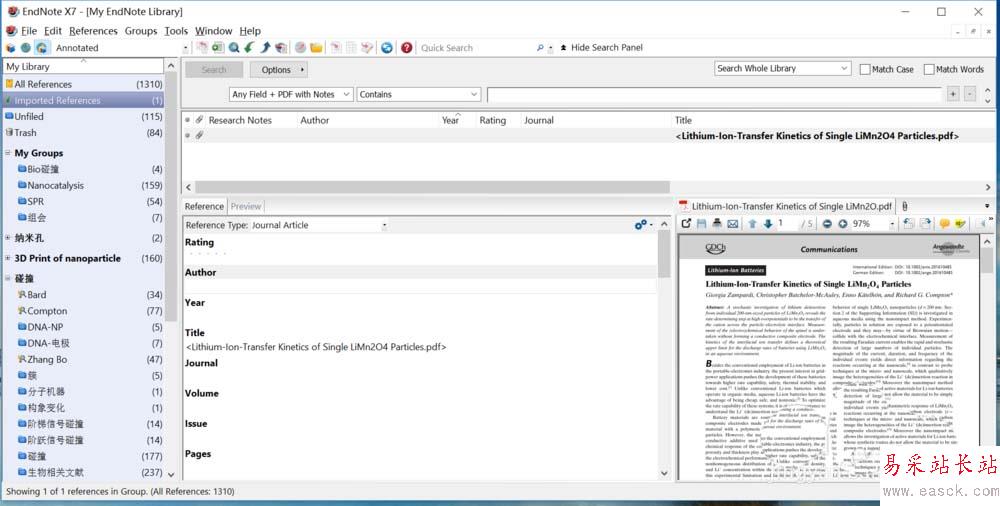Open the PDF in external viewer icon
Image resolution: width=1000 pixels, height=506 pixels.
click(x=686, y=224)
